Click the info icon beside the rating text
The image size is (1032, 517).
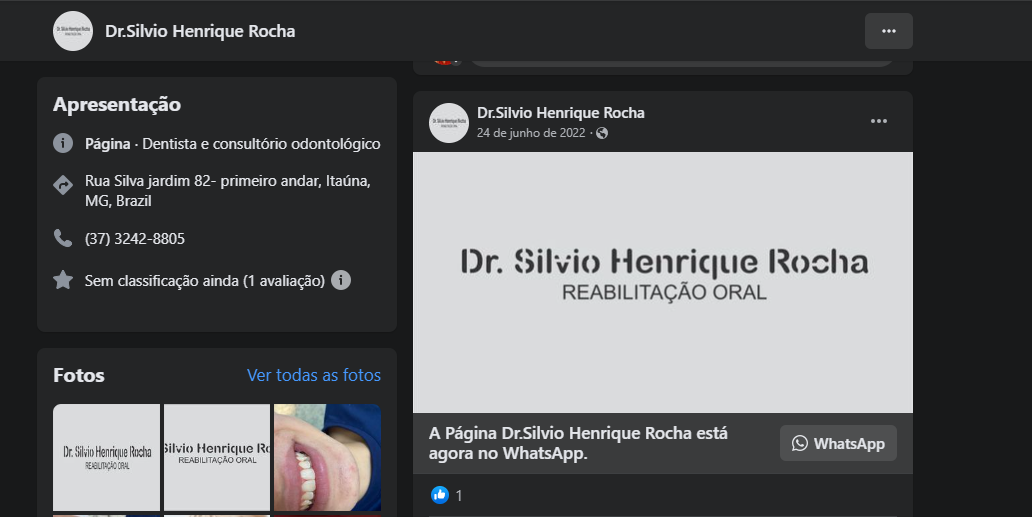click(341, 280)
